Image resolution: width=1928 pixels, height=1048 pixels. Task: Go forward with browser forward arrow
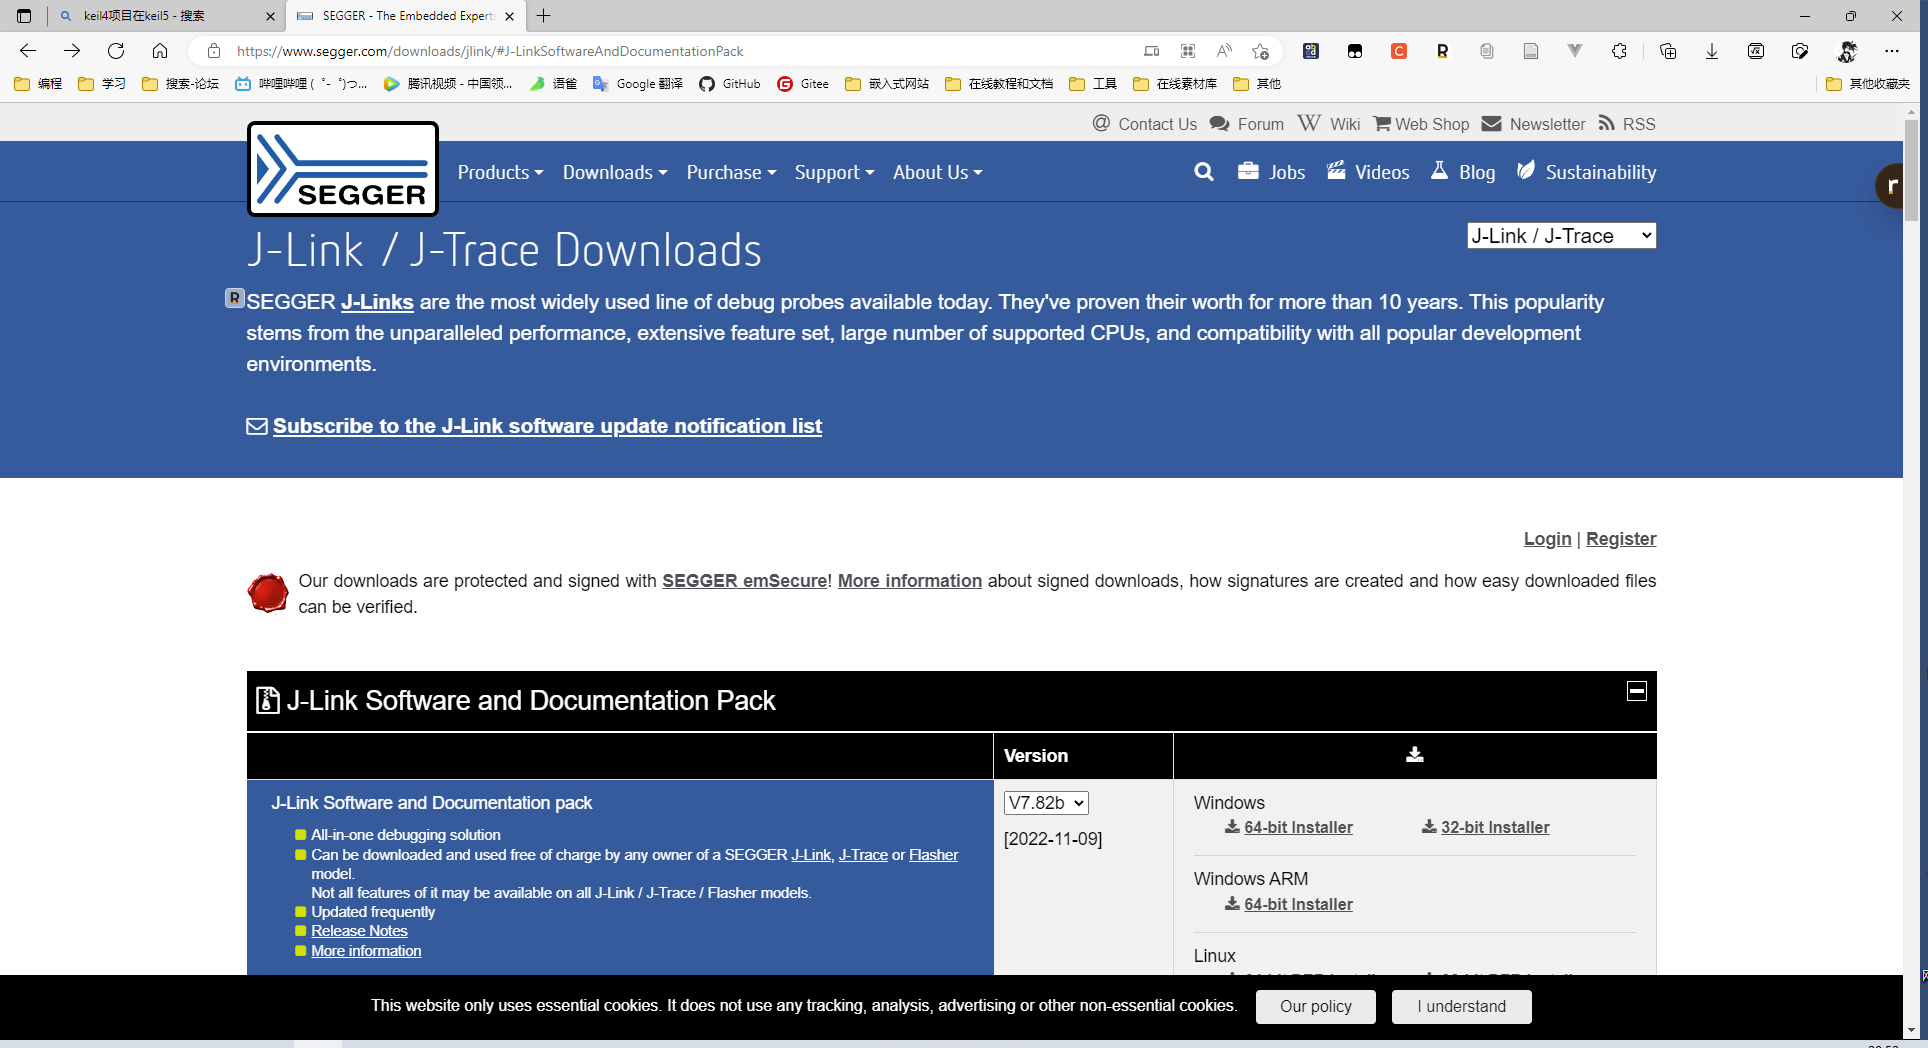(x=72, y=51)
